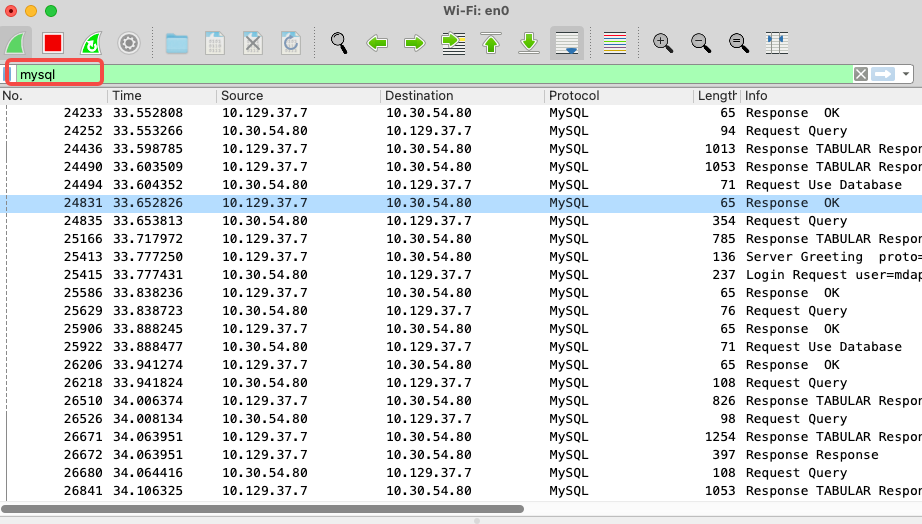Select packet 25415 Login Request

[461, 275]
